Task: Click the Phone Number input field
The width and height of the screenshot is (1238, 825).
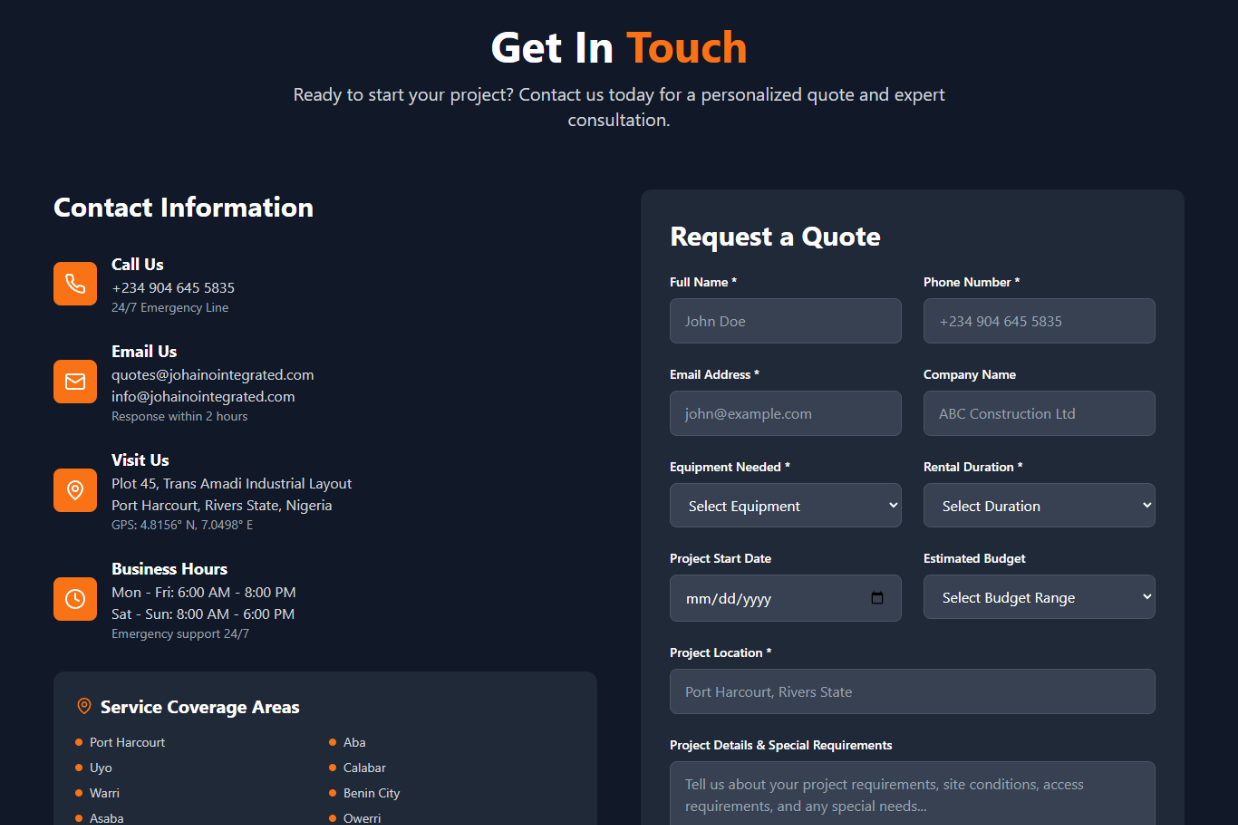Action: (1039, 321)
